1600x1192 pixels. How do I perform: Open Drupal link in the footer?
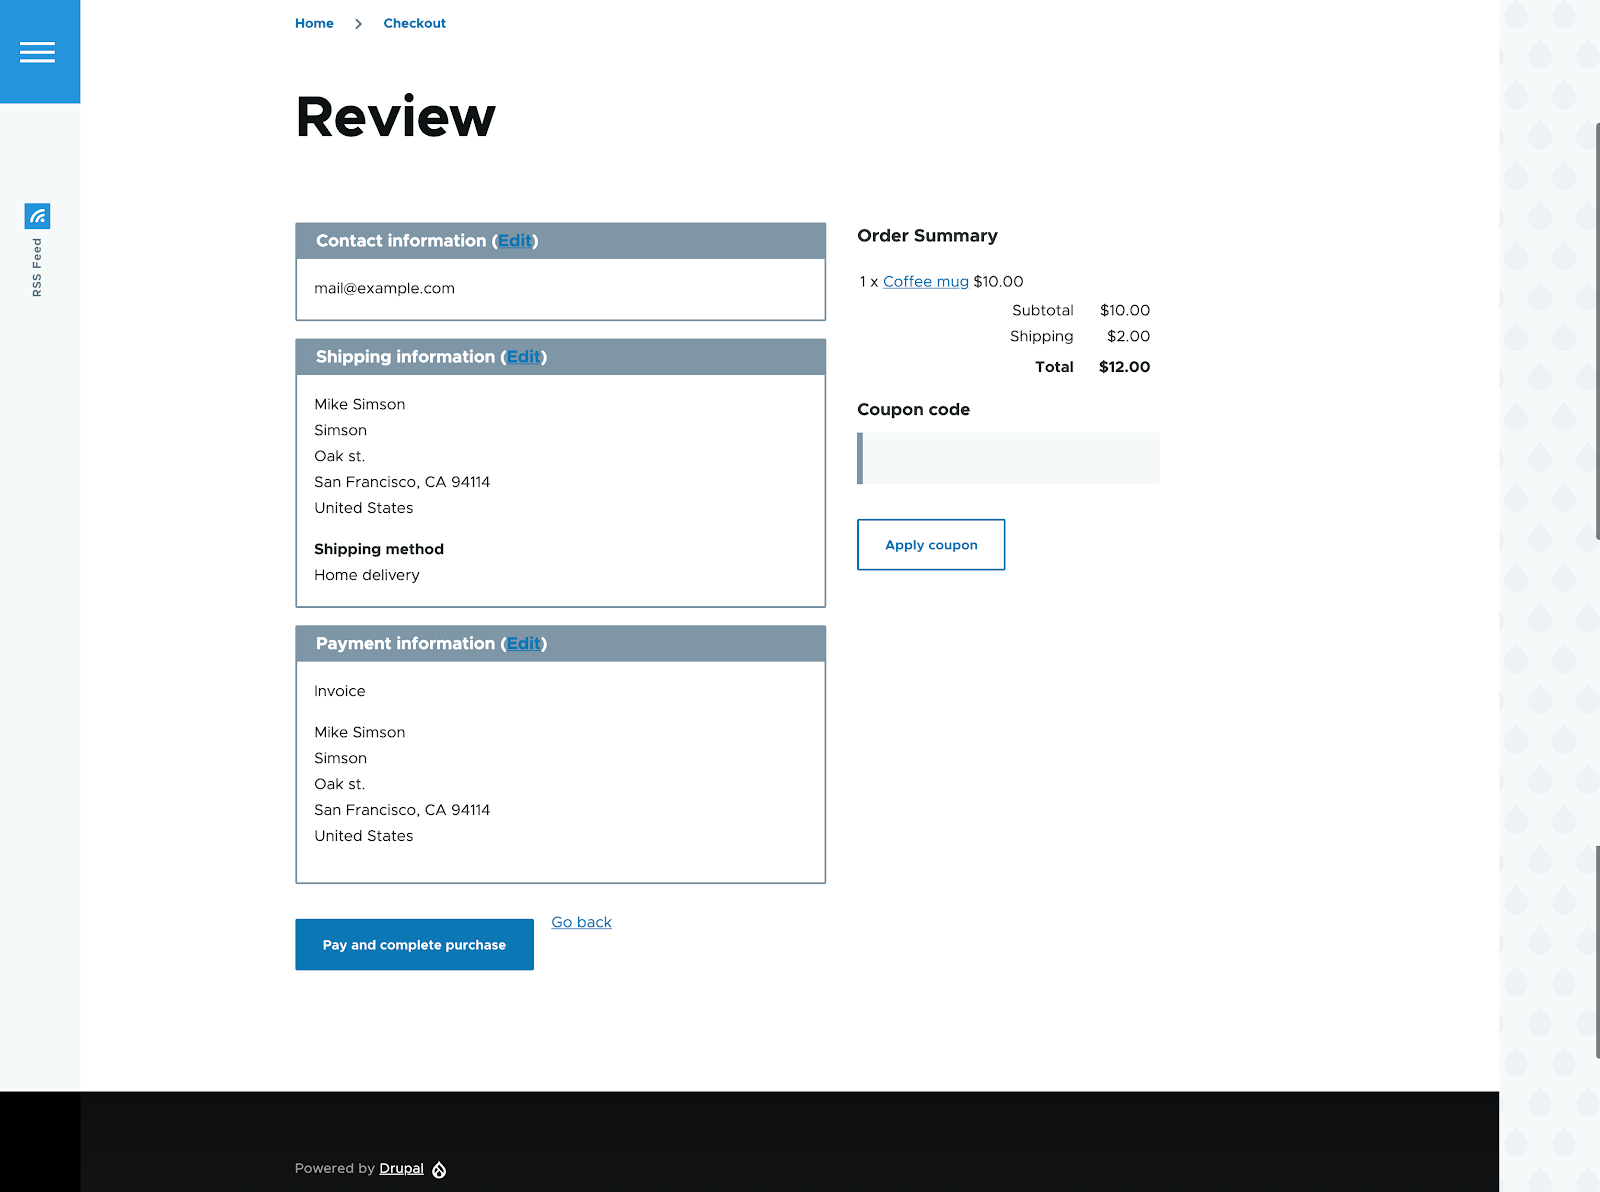pyautogui.click(x=401, y=1168)
